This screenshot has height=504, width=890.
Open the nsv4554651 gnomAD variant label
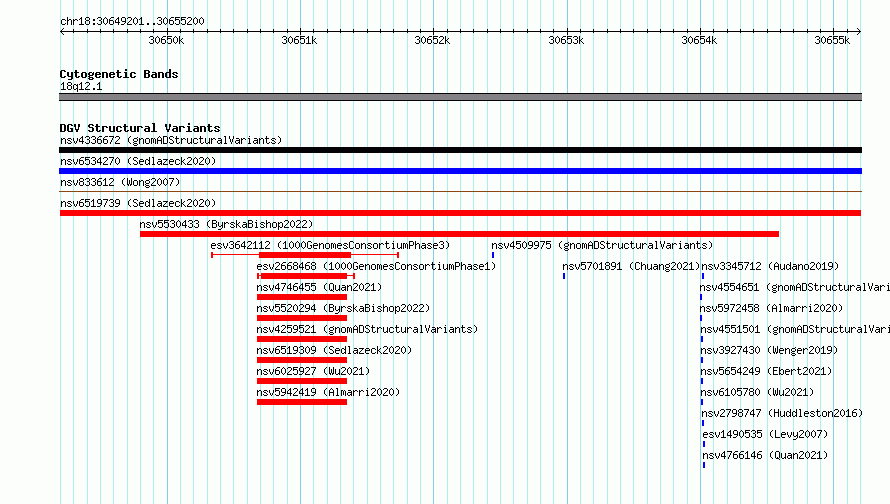795,287
